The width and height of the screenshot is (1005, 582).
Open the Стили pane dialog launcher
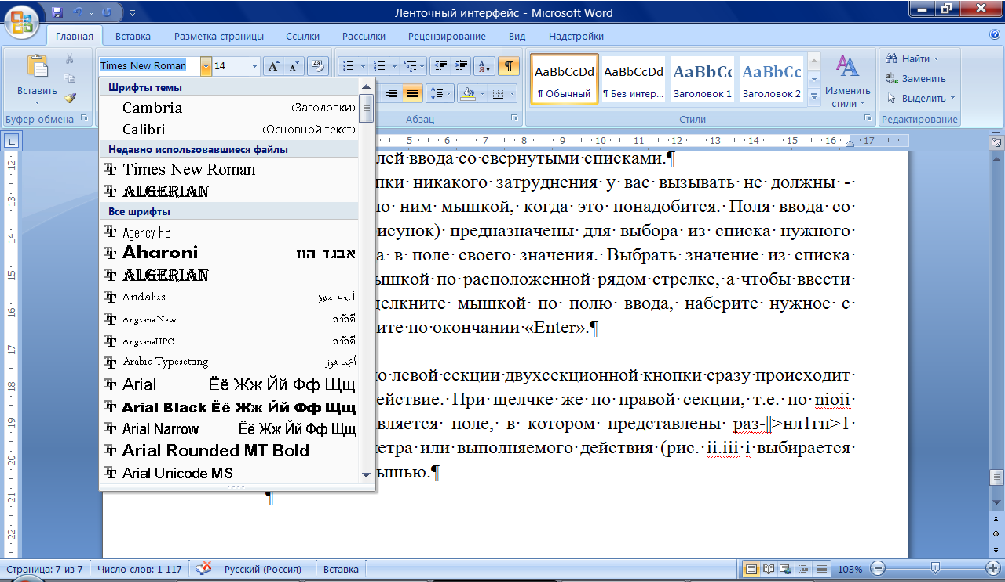868,119
